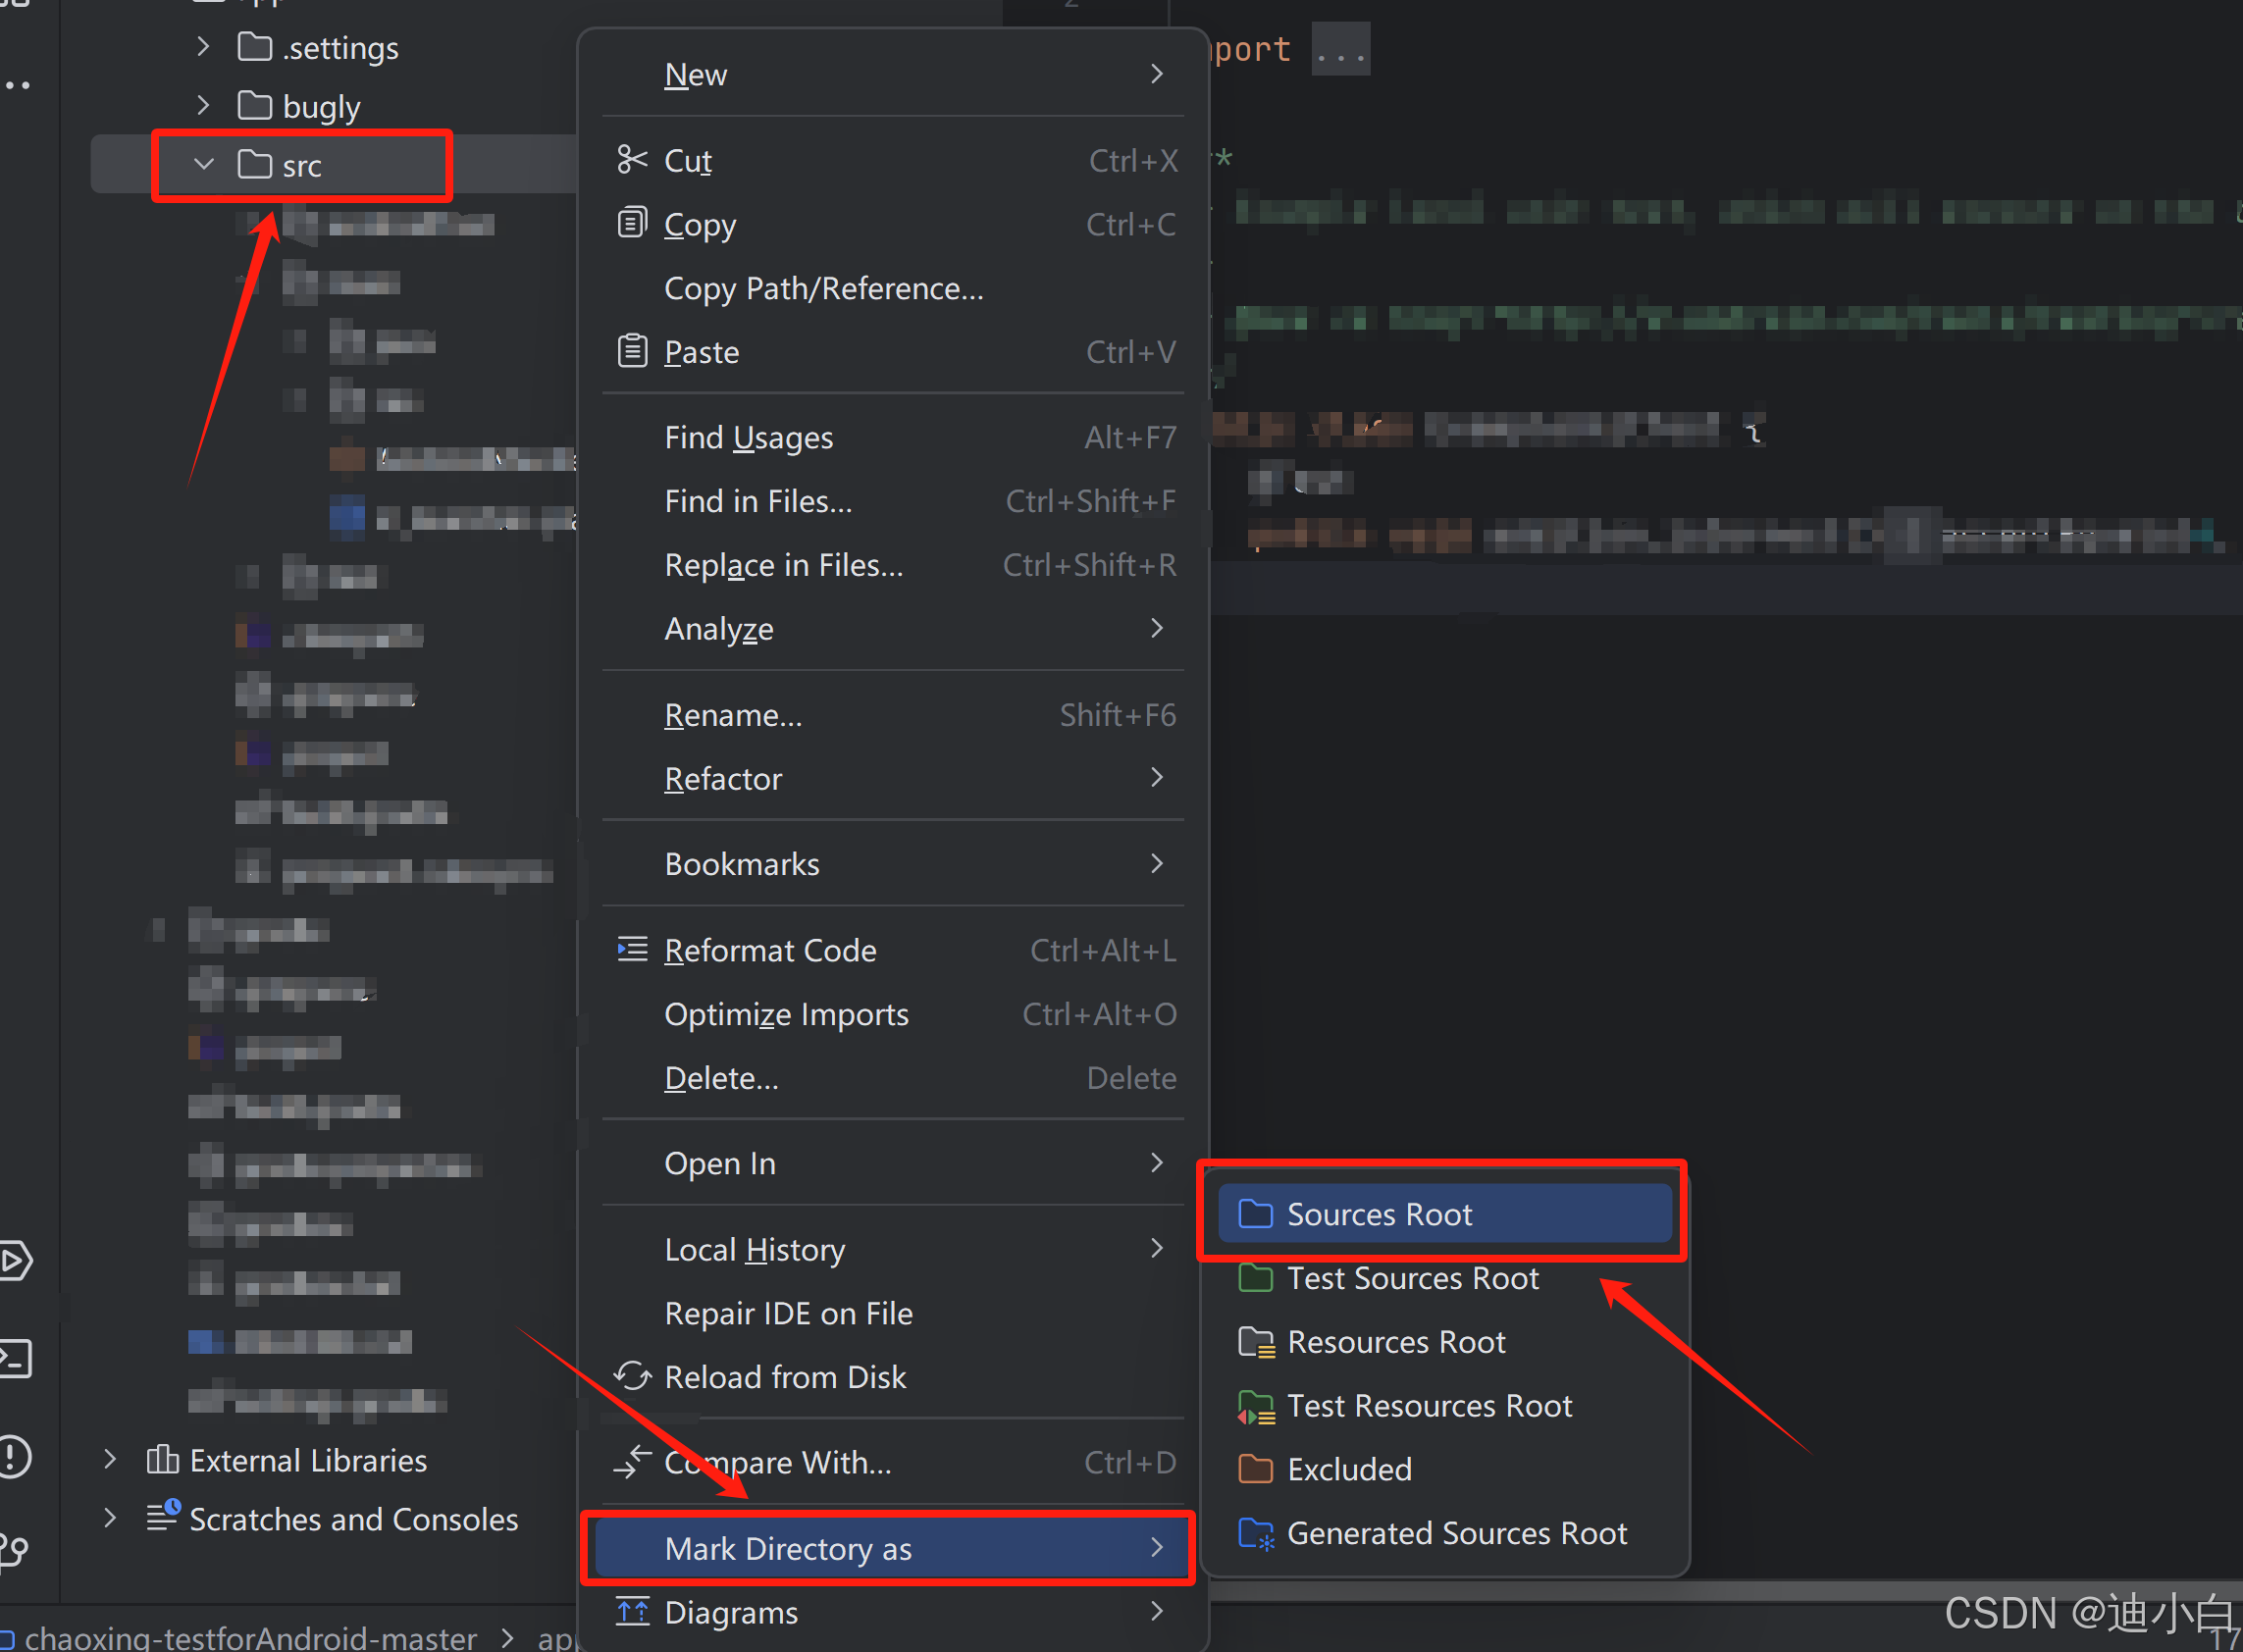Screen dimensions: 2243x1652
Task: Click the Paste clipboard icon
Action: (x=631, y=351)
